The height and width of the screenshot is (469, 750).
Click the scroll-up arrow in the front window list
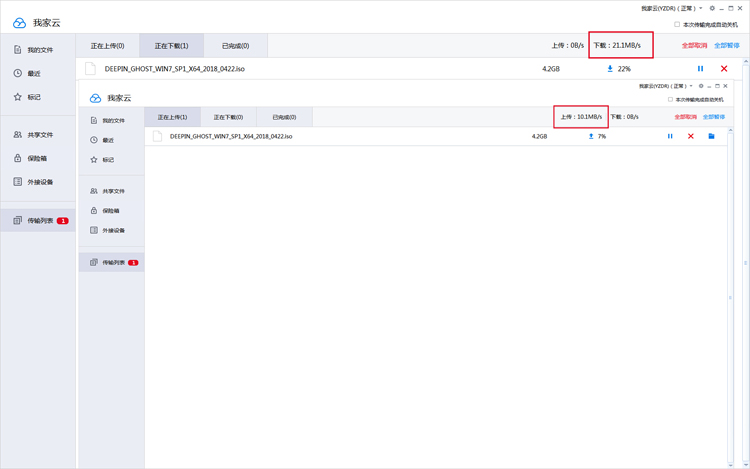[730, 131]
